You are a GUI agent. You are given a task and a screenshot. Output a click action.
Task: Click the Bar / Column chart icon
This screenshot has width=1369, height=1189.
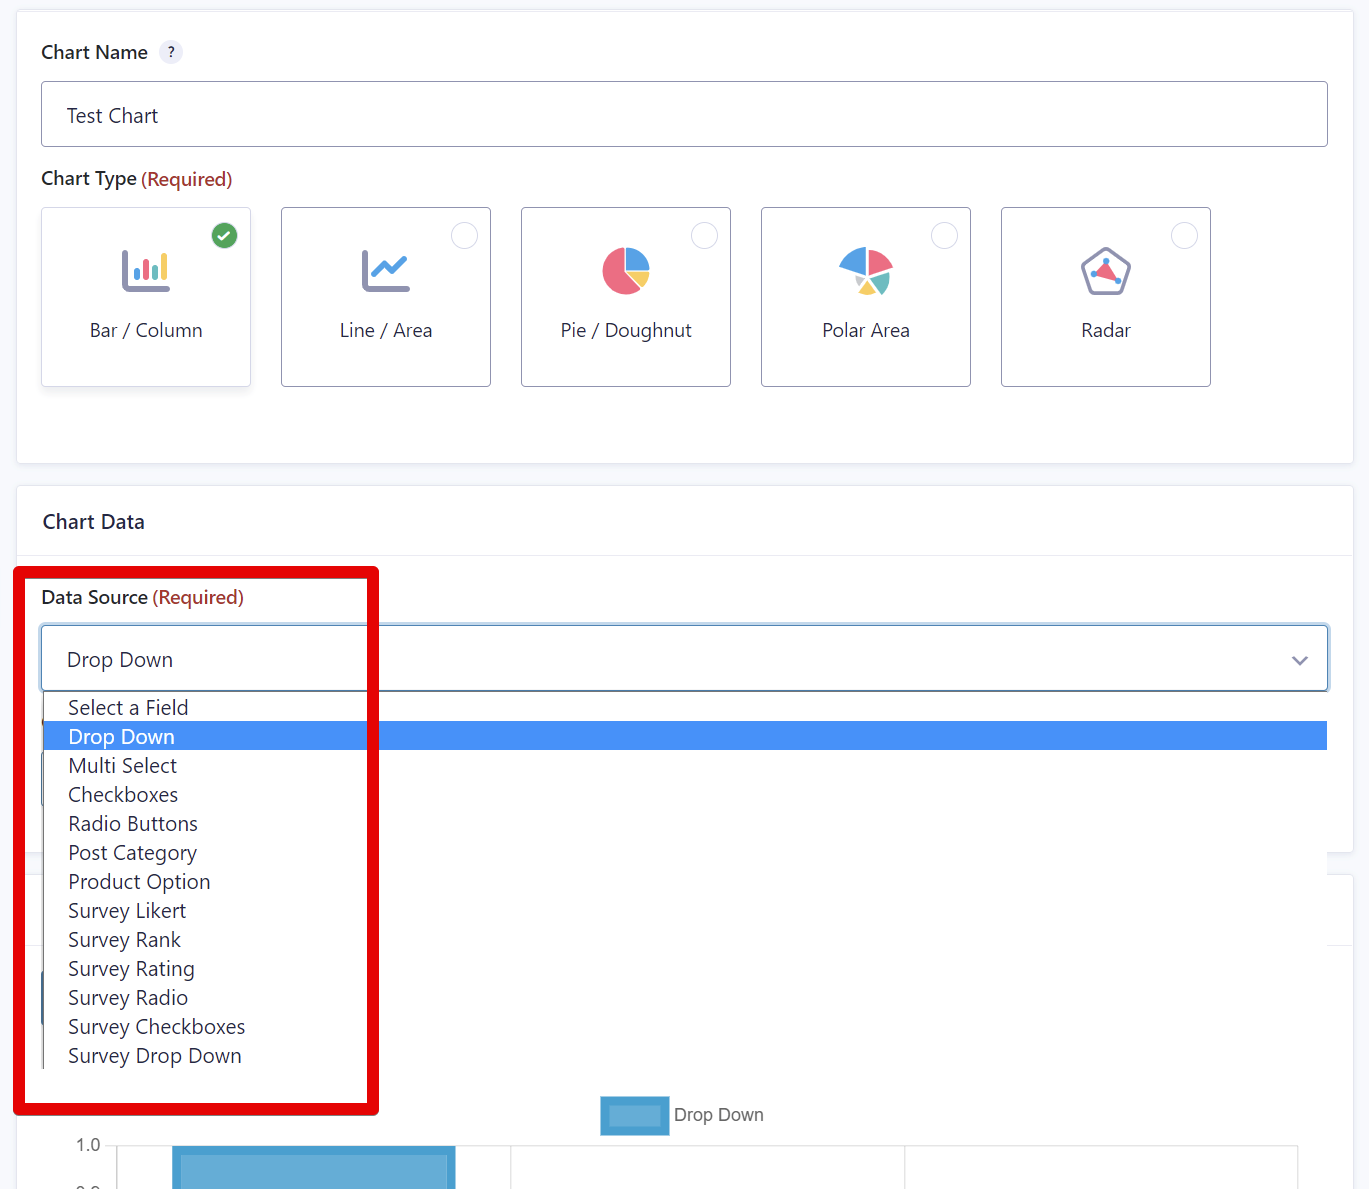point(146,271)
